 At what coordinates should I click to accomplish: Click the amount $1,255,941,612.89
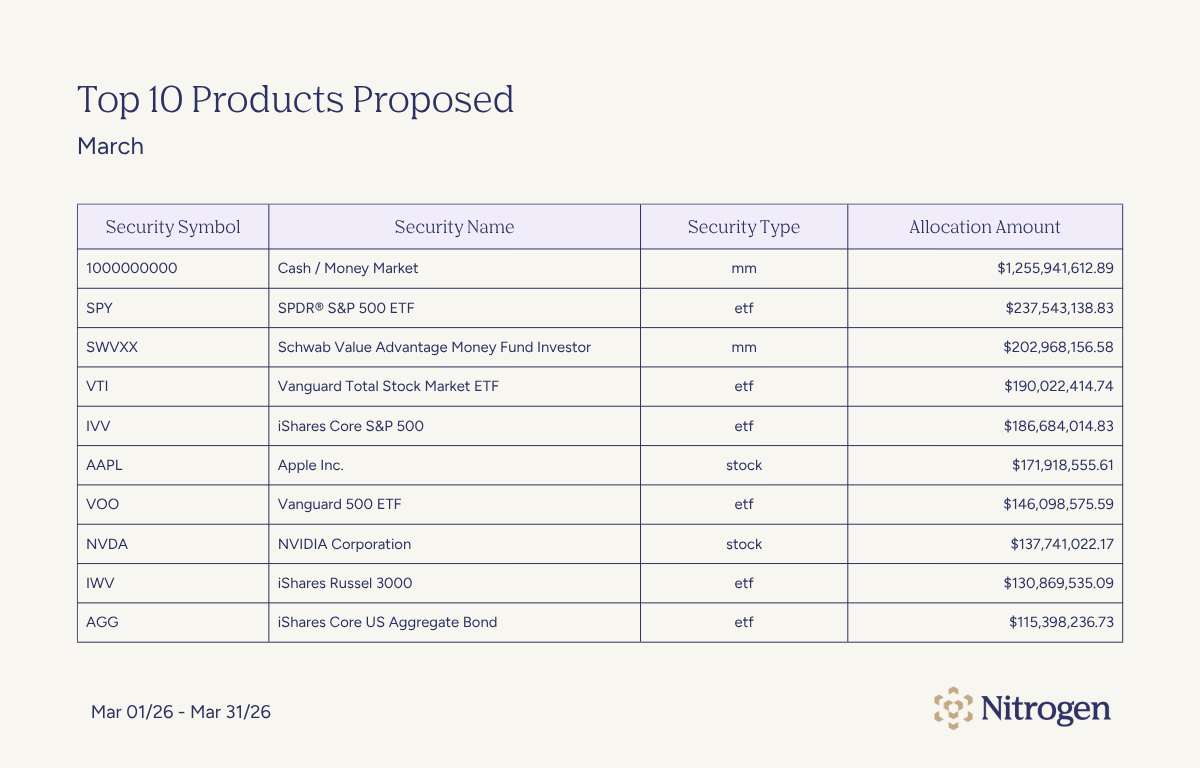click(1055, 268)
